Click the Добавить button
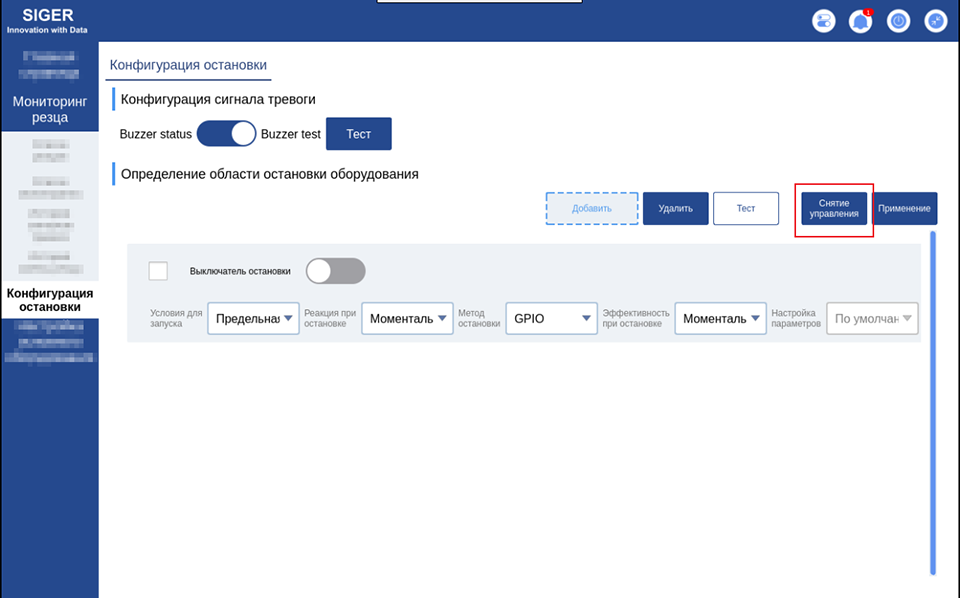Image resolution: width=960 pixels, height=598 pixels. (591, 208)
